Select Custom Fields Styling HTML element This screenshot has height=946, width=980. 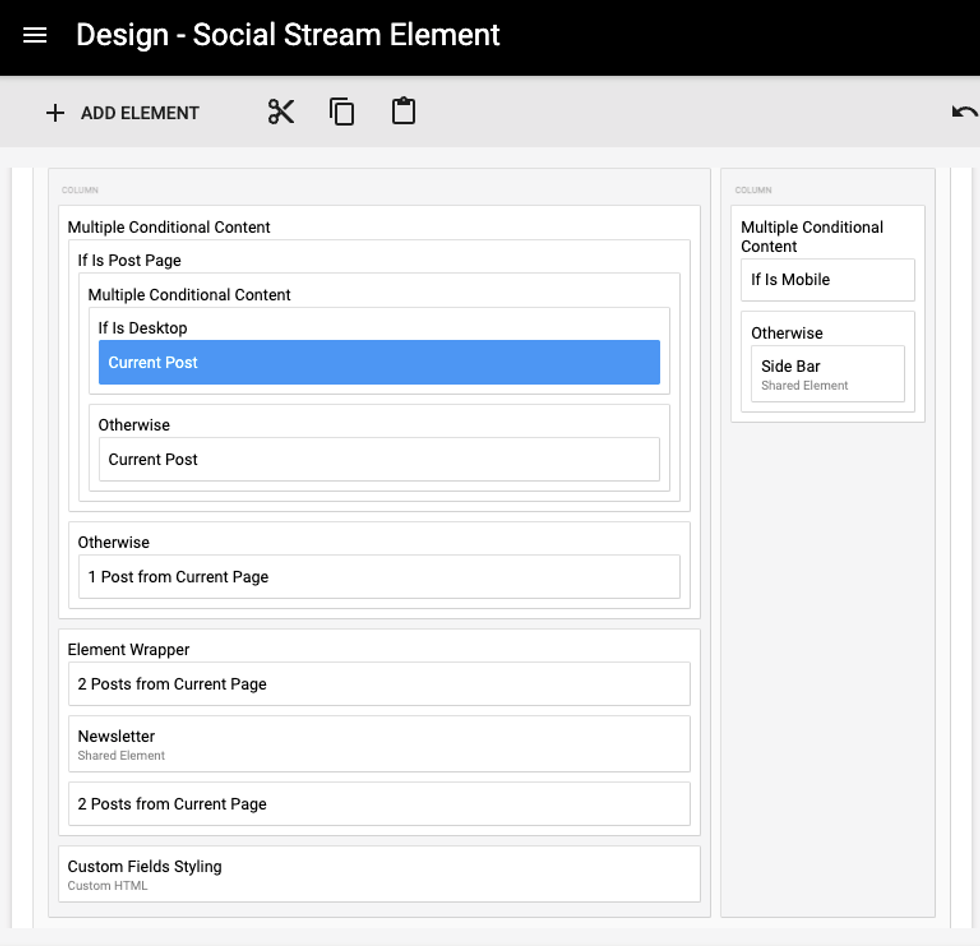pos(379,874)
